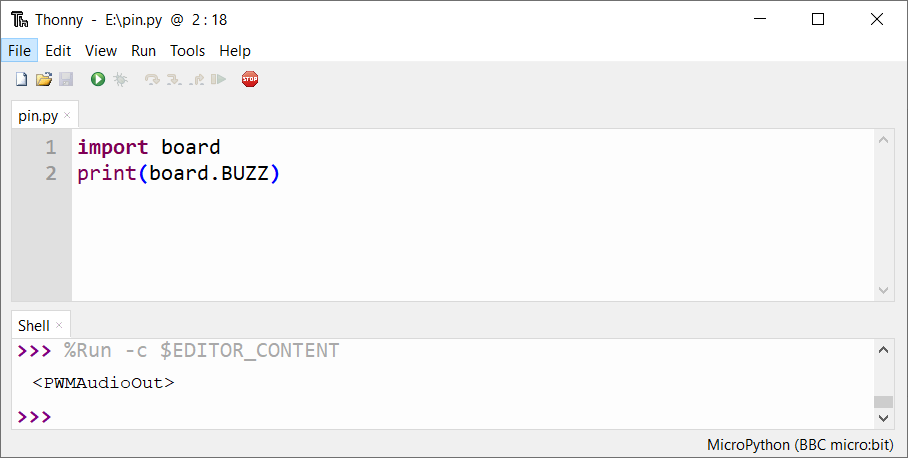Run the current script with the green play icon
The width and height of the screenshot is (908, 458).
98,79
